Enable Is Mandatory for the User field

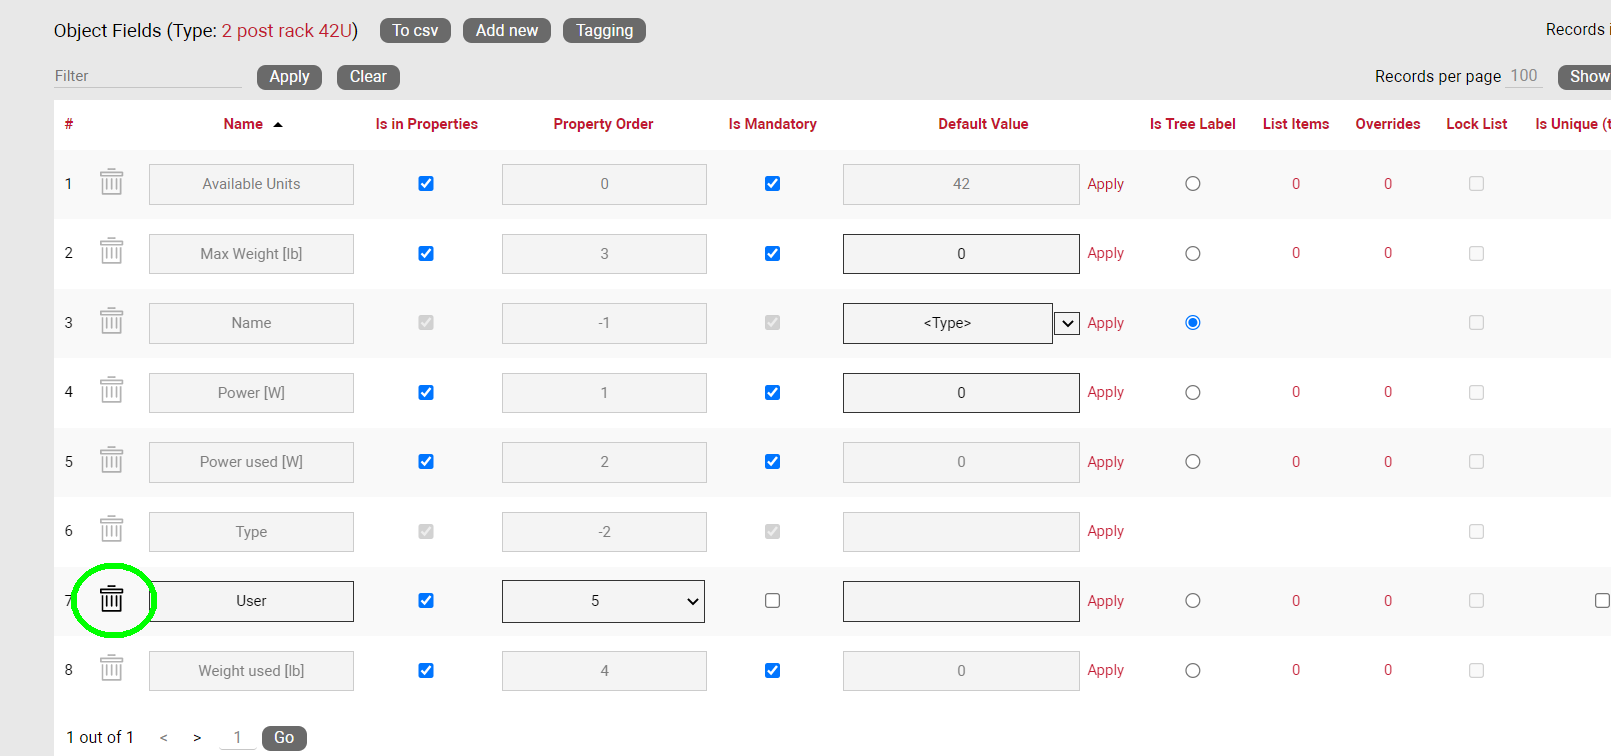[772, 601]
